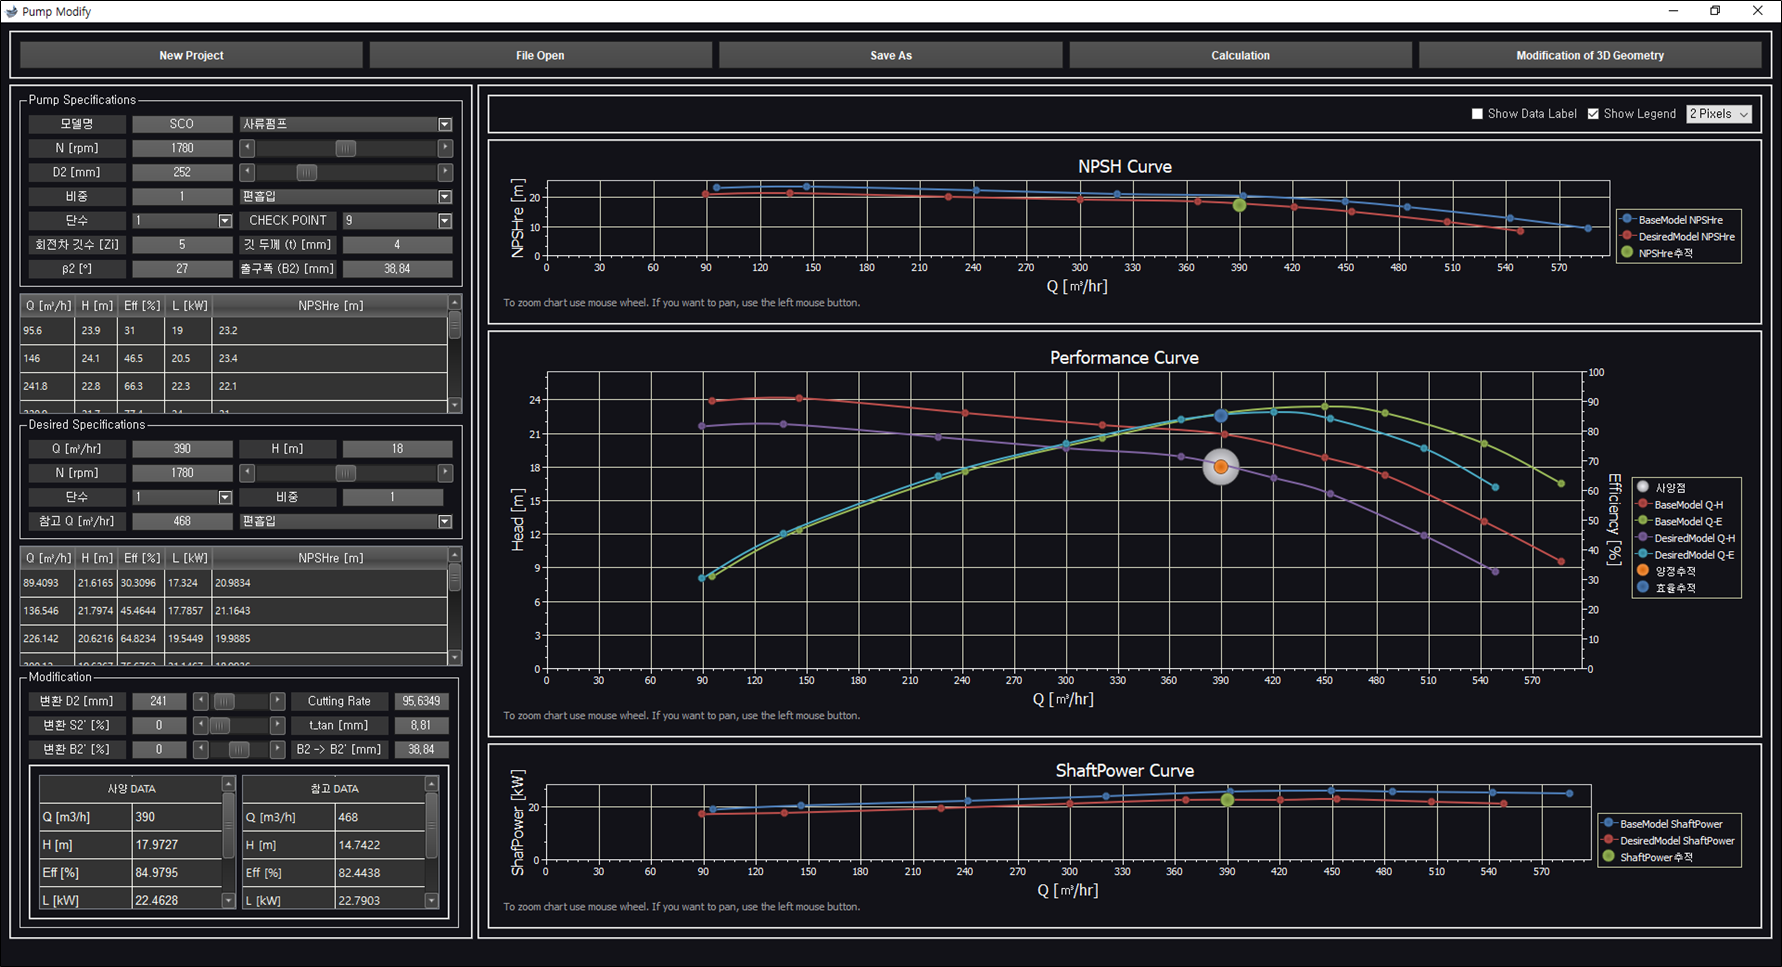Uncheck the Show Legend checkbox
This screenshot has width=1782, height=967.
(x=1593, y=114)
